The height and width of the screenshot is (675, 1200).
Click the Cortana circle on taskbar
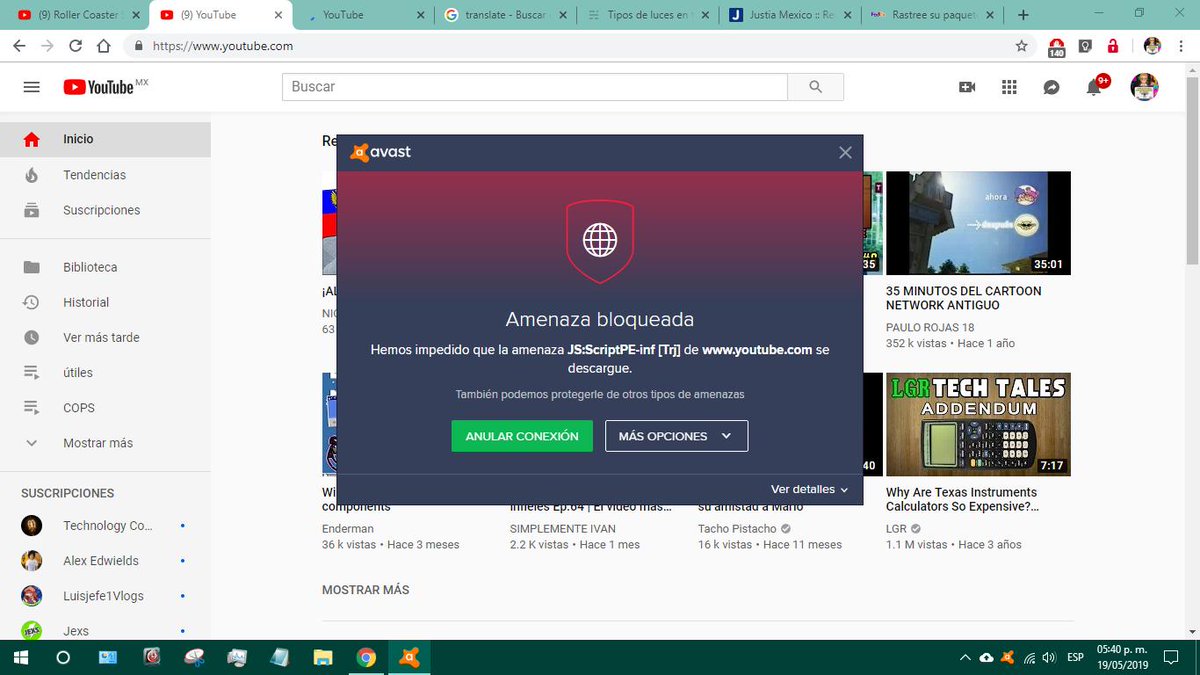click(x=63, y=657)
